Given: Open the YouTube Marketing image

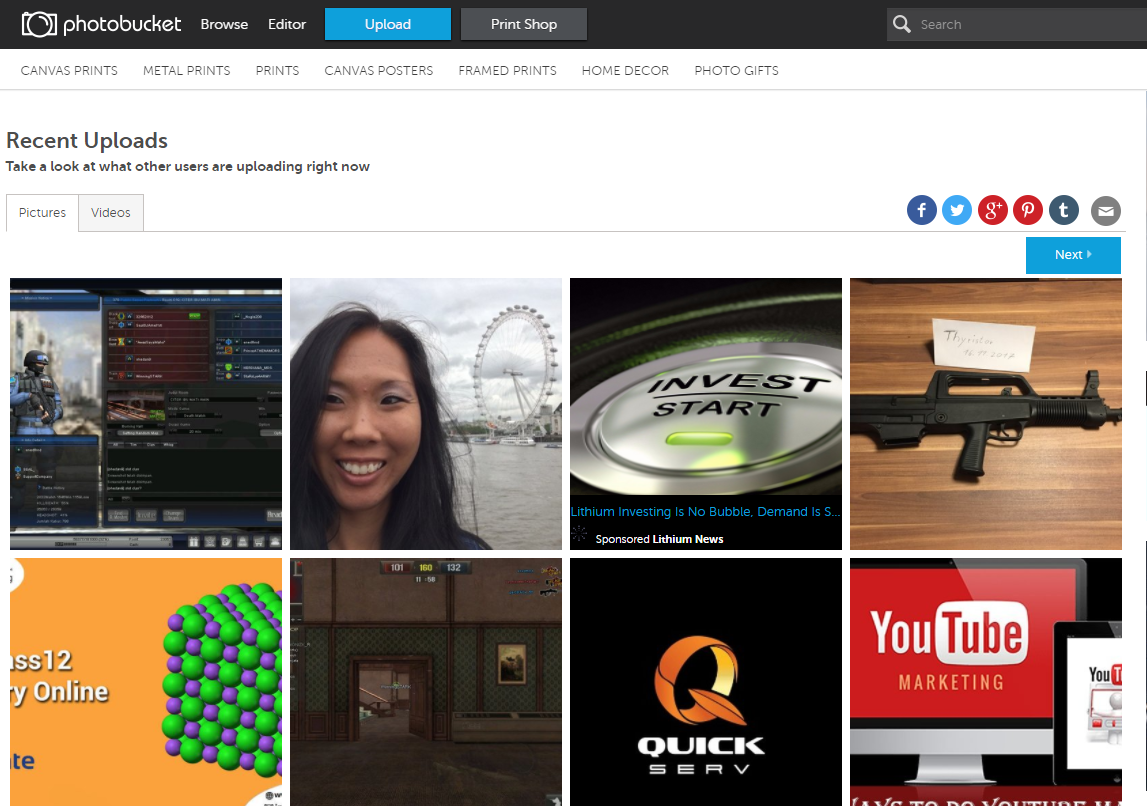Looking at the screenshot, I should click(x=985, y=682).
